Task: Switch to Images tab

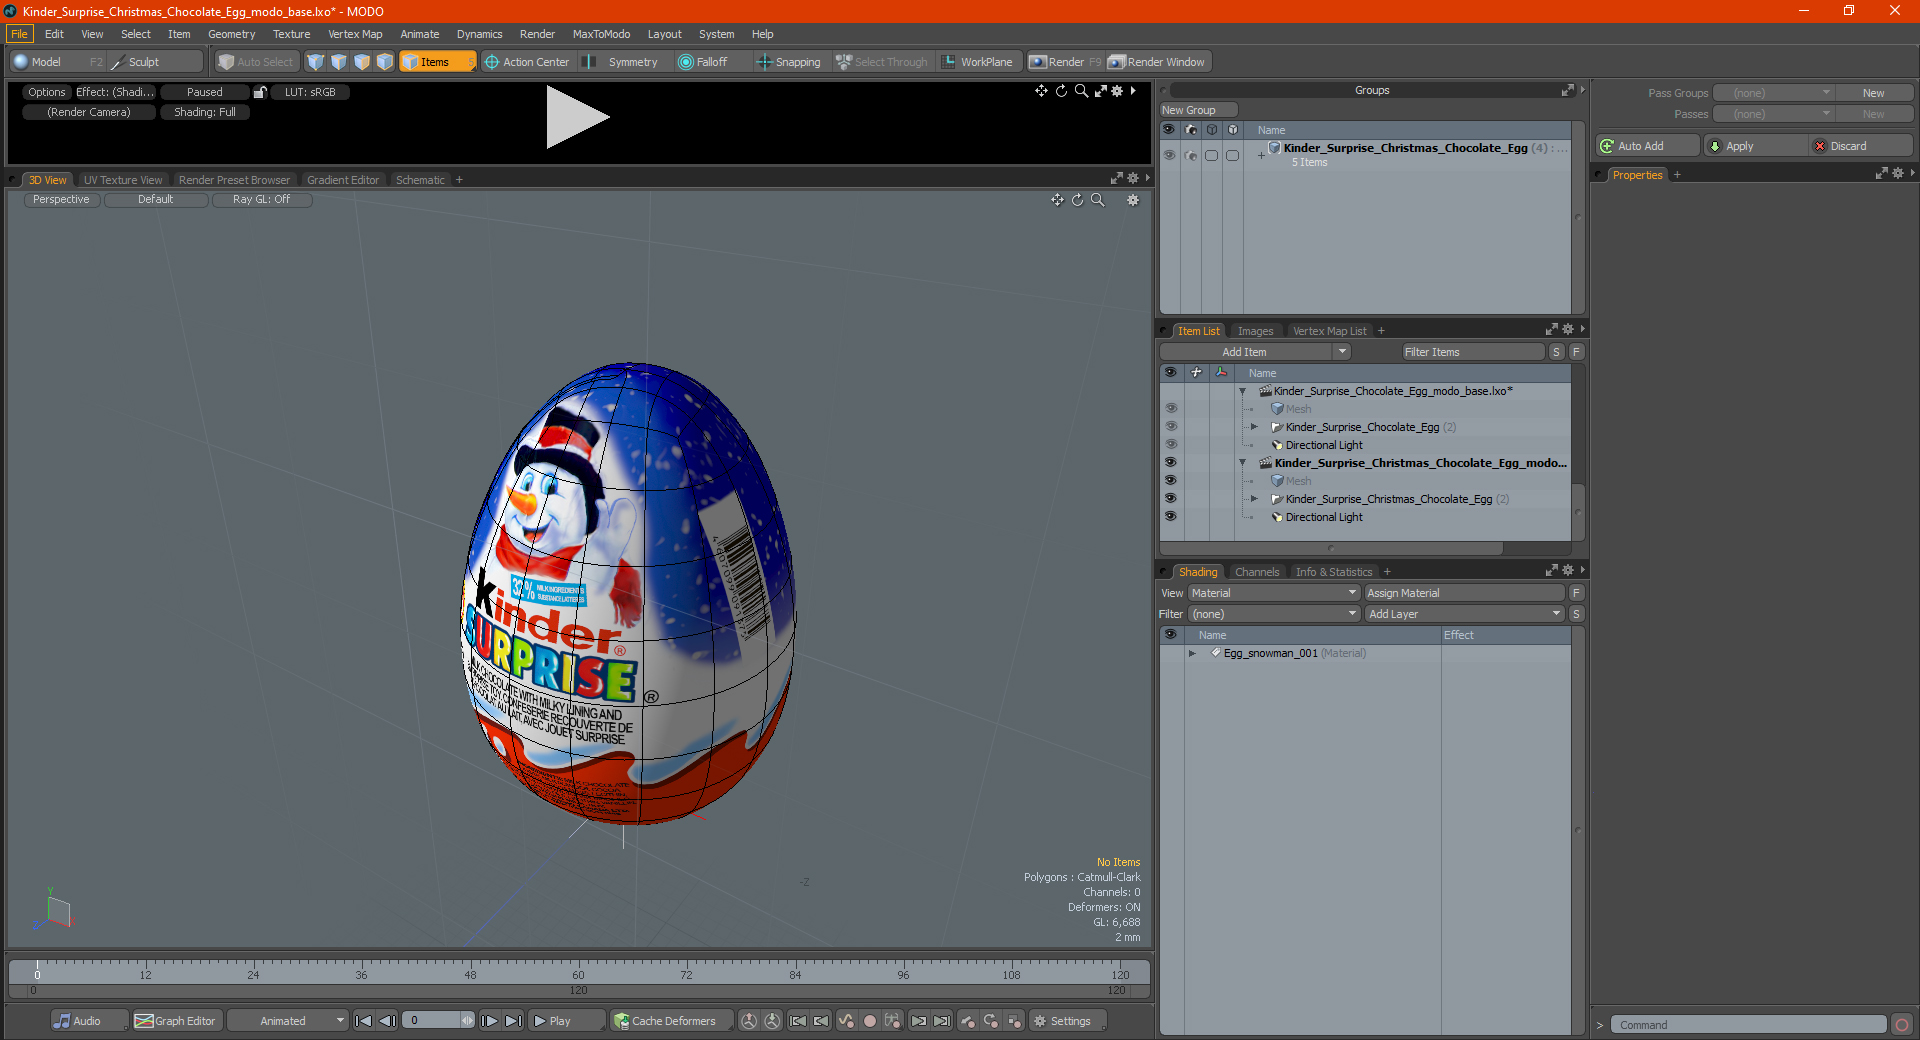Action: click(1255, 331)
